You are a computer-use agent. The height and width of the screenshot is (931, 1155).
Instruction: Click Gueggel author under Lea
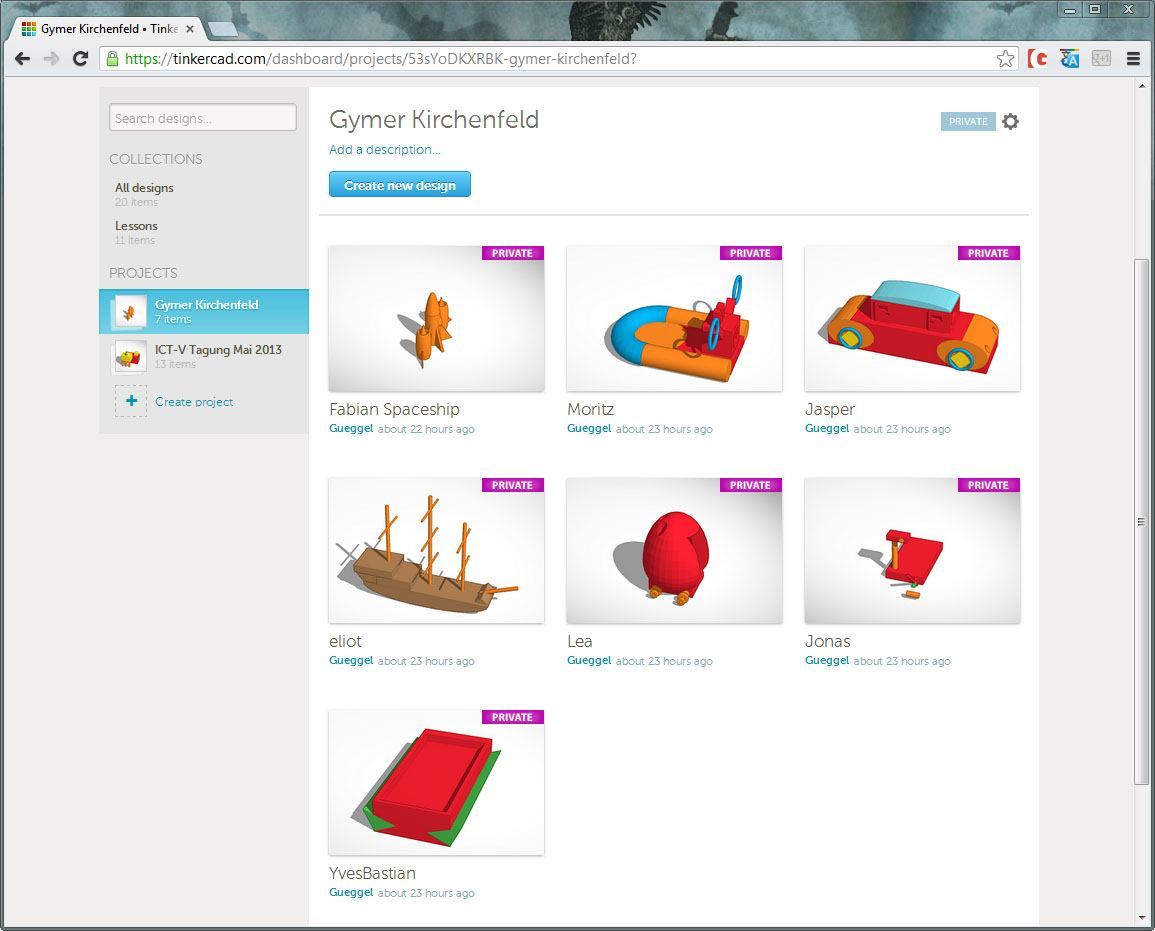click(589, 661)
